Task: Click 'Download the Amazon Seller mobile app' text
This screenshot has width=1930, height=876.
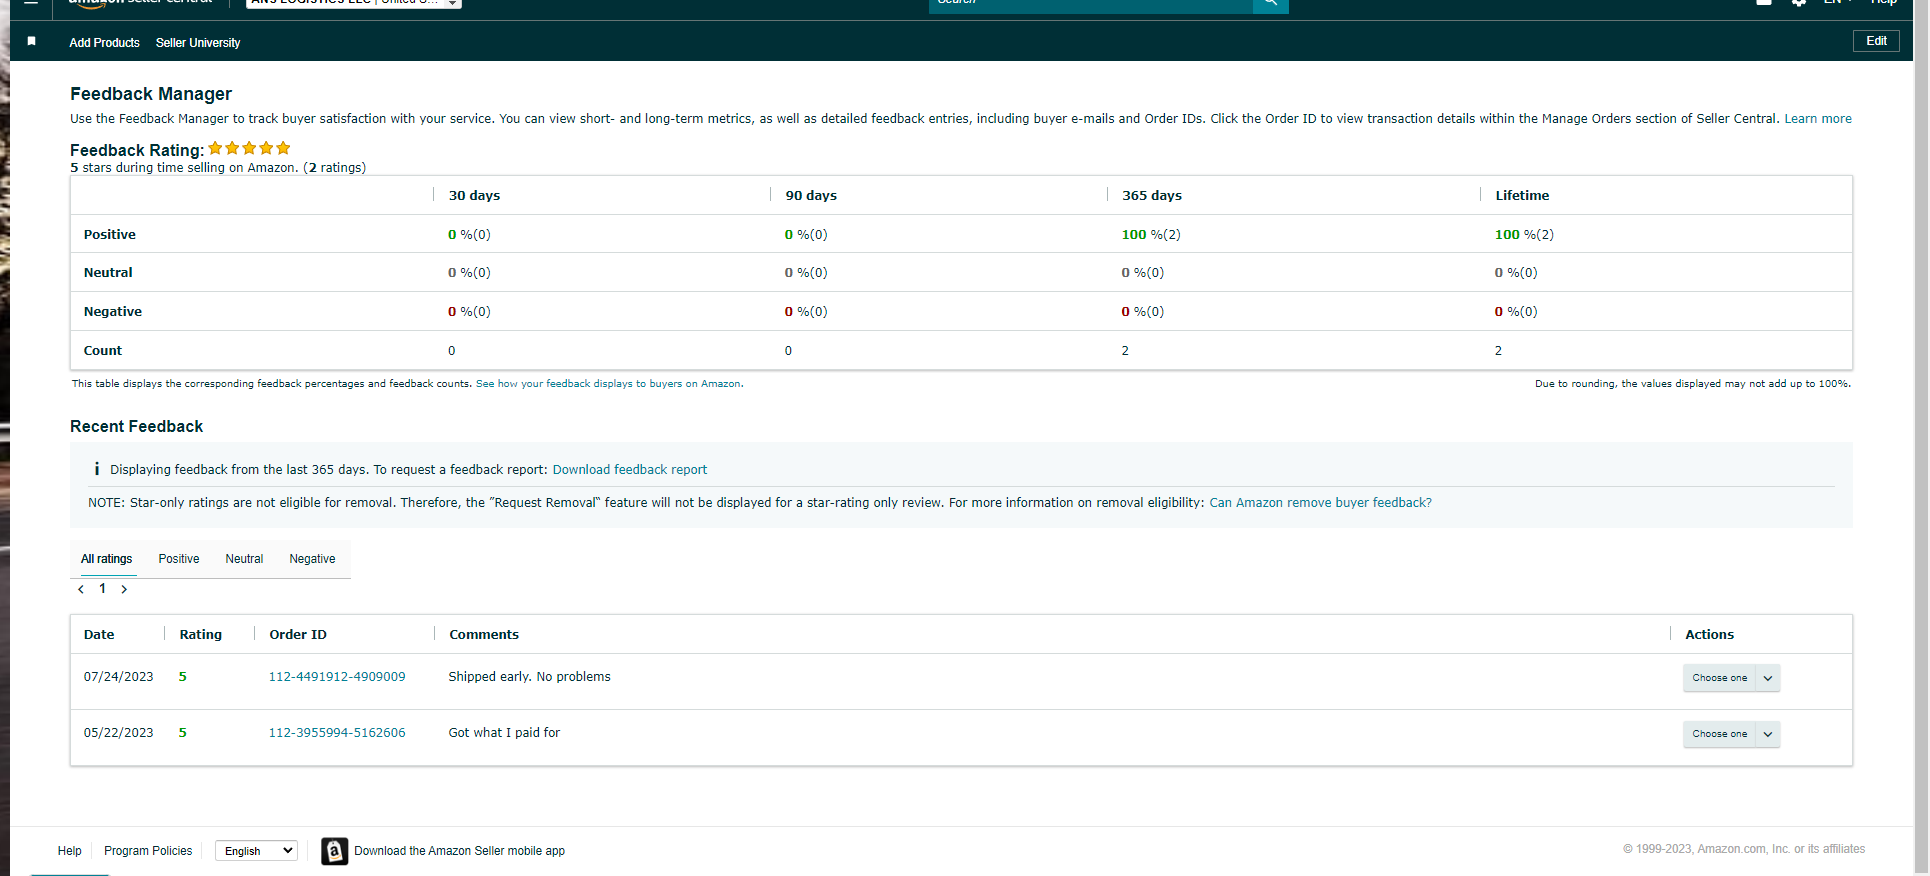Action: point(459,851)
